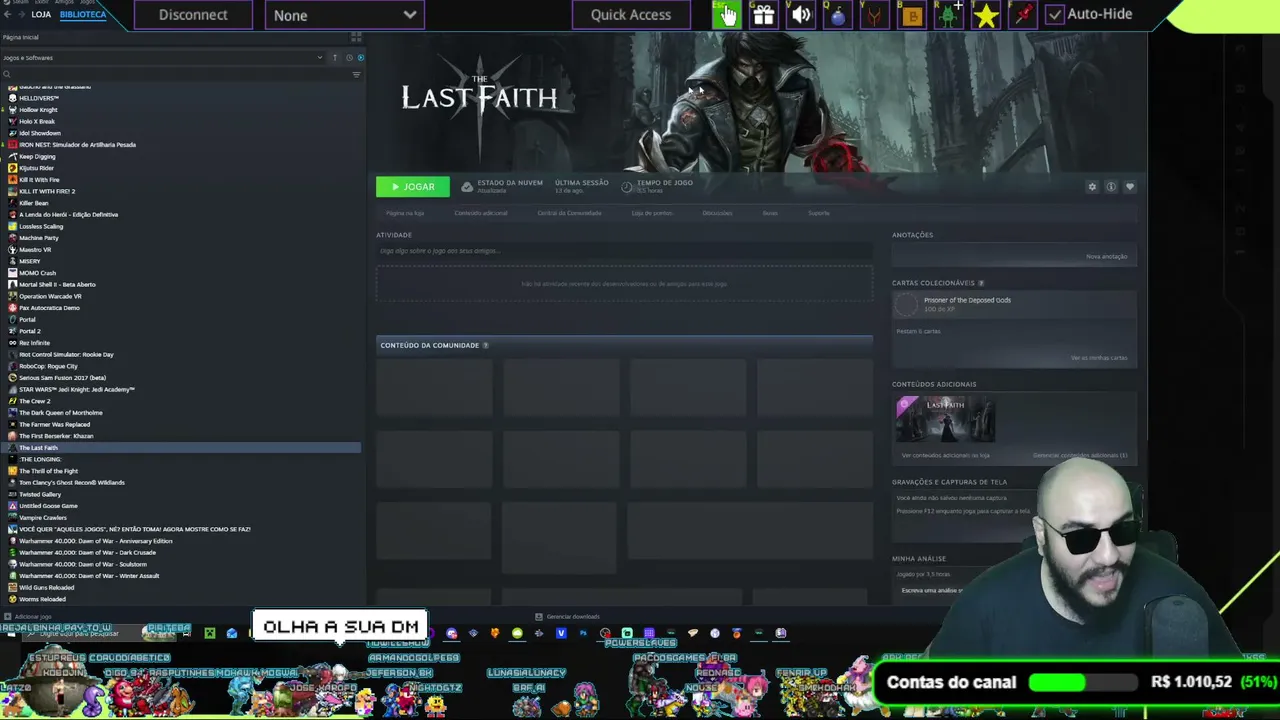This screenshot has width=1280, height=720.
Task: Click Adicionar jogo at bottom of library
Action: 28,617
